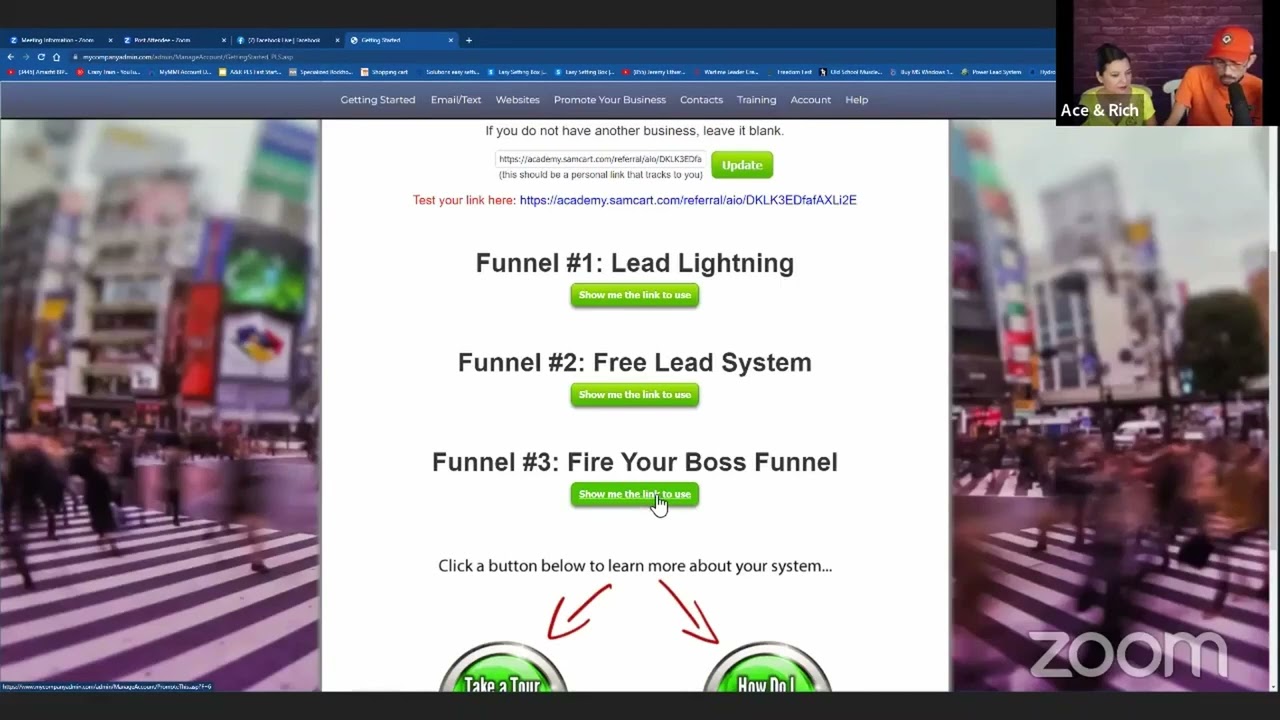Open the Jeremy bookmark with YouTube icon

click(654, 72)
